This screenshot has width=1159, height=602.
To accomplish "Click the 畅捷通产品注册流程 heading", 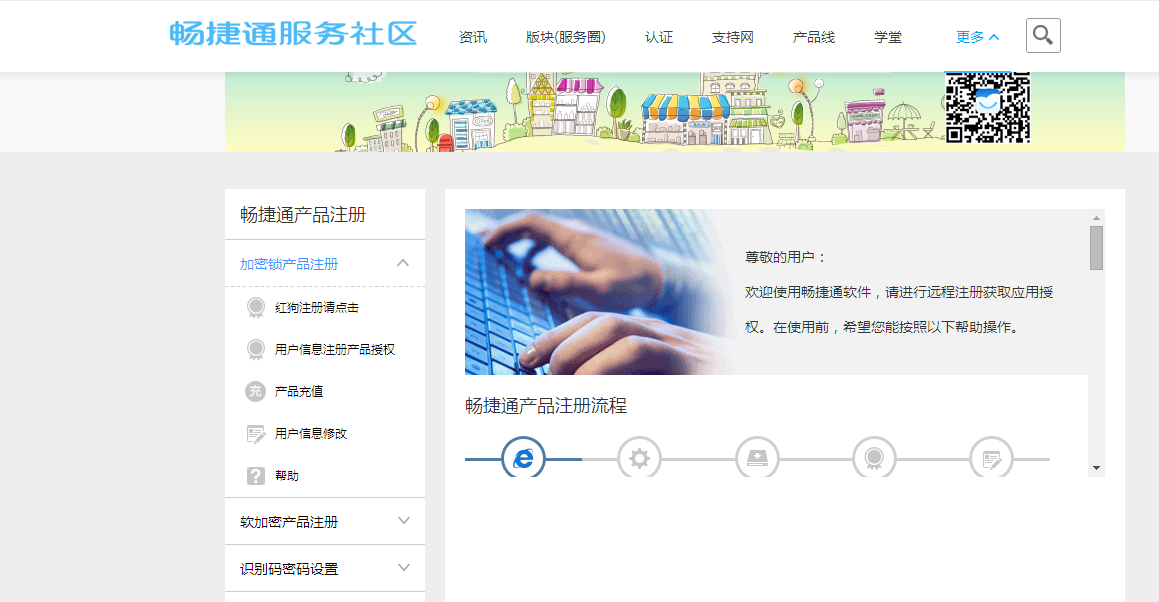I will [x=545, y=405].
